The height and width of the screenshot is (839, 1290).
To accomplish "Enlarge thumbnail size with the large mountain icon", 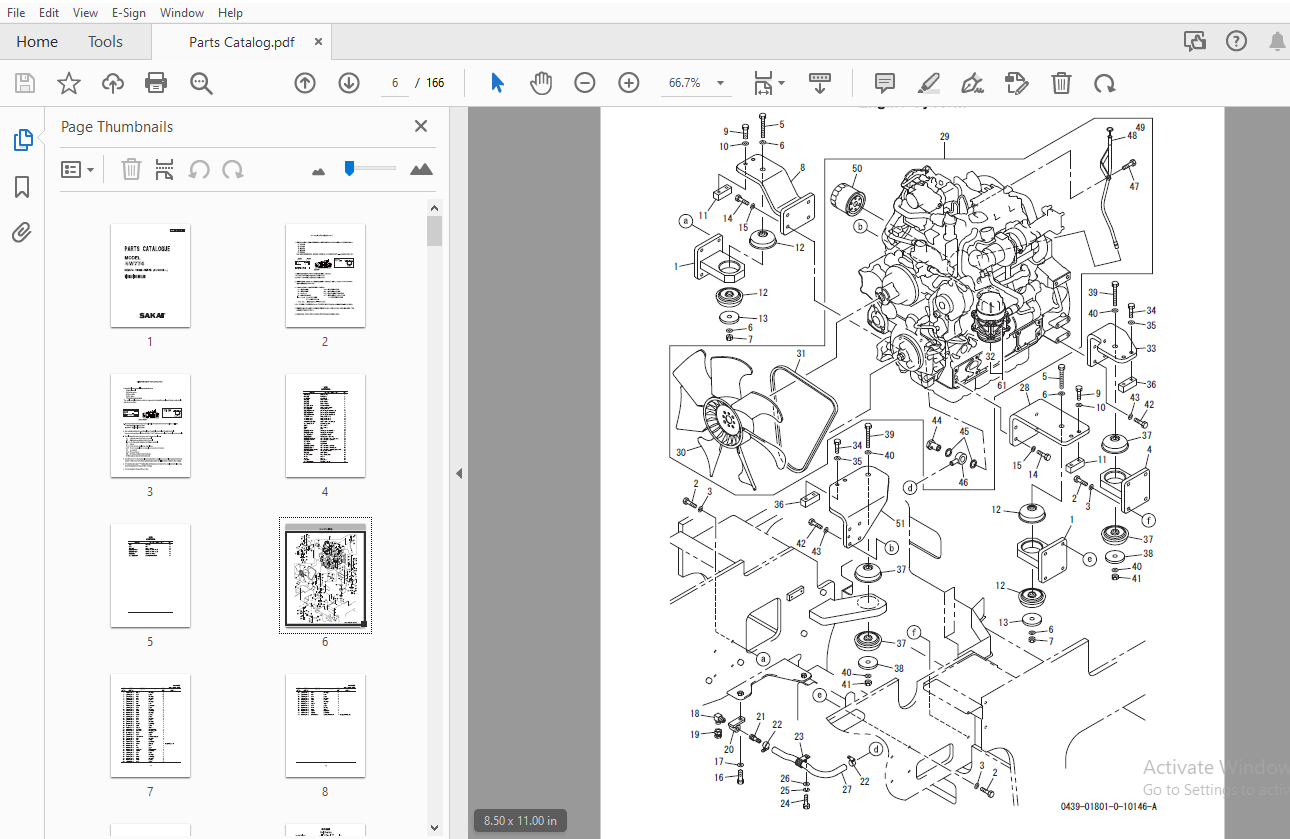I will (x=421, y=169).
